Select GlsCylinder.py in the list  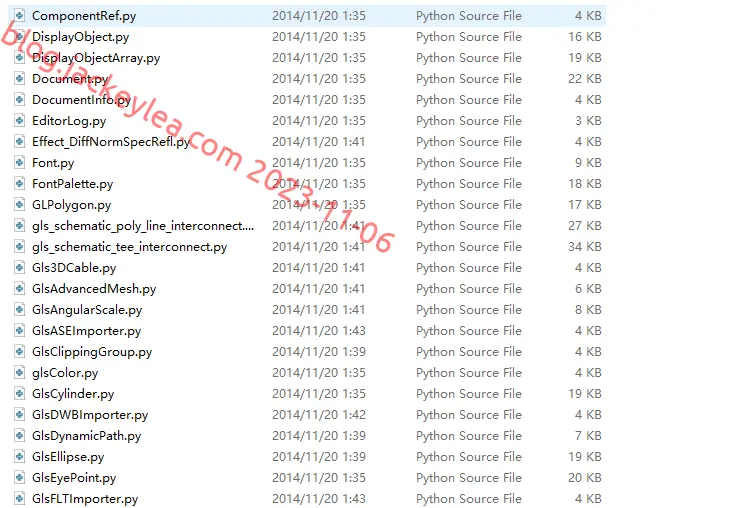(x=73, y=394)
